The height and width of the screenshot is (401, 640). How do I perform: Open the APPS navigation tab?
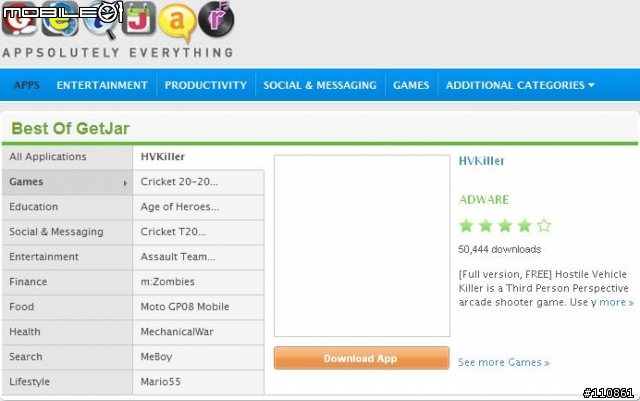27,85
